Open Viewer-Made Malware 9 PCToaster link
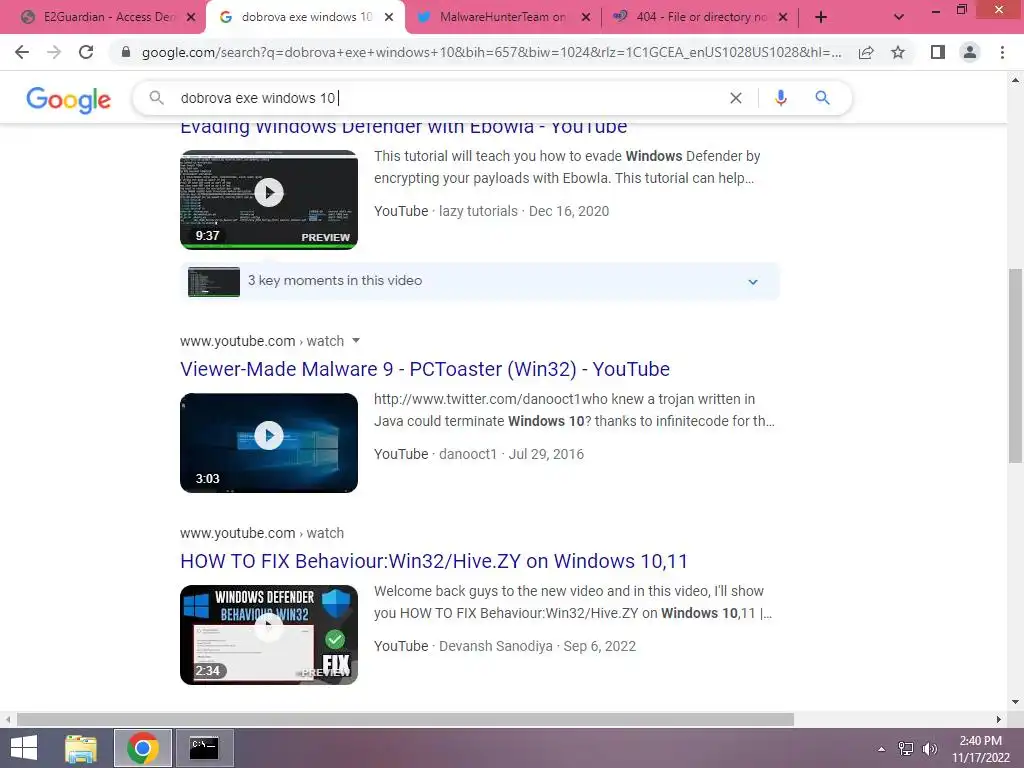This screenshot has height=768, width=1024. [425, 369]
